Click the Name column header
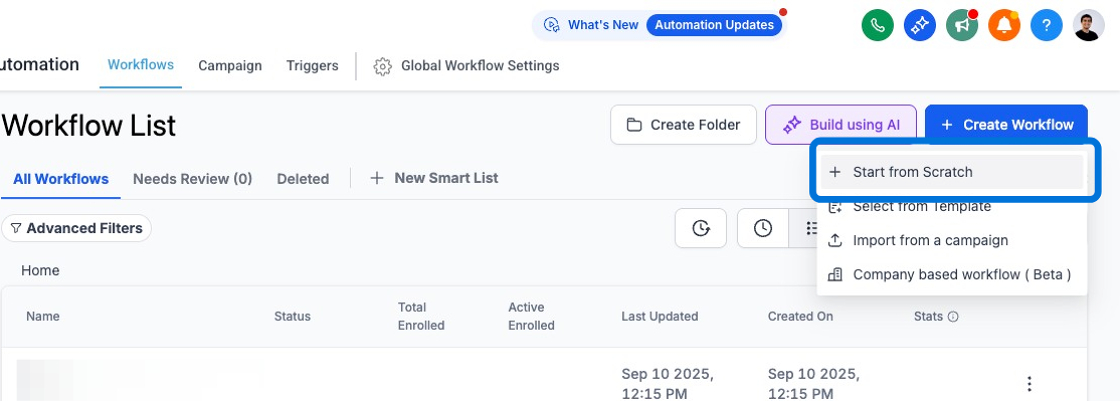1120x401 pixels. 43,317
